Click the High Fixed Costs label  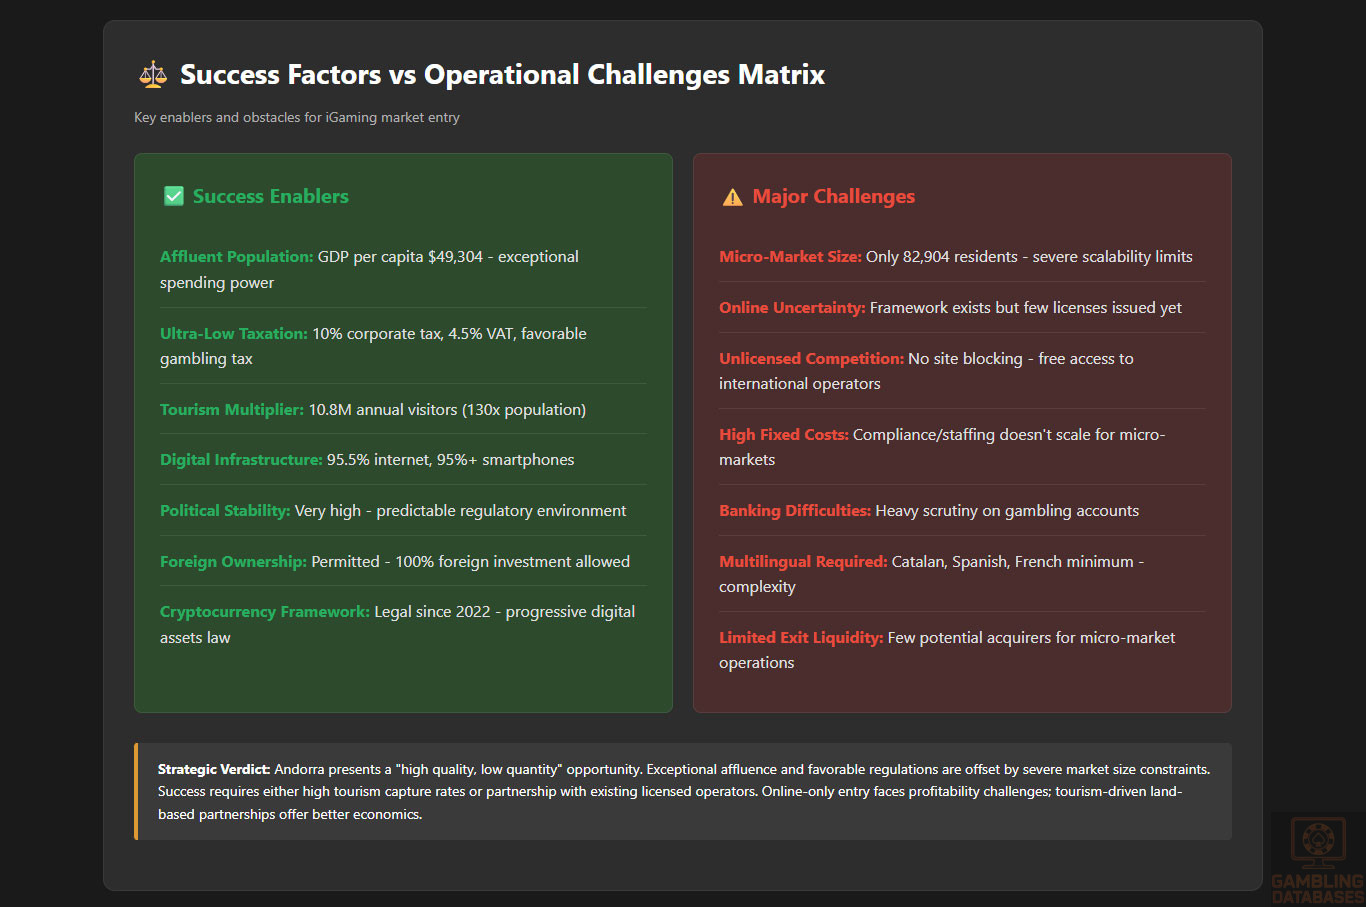coord(783,435)
